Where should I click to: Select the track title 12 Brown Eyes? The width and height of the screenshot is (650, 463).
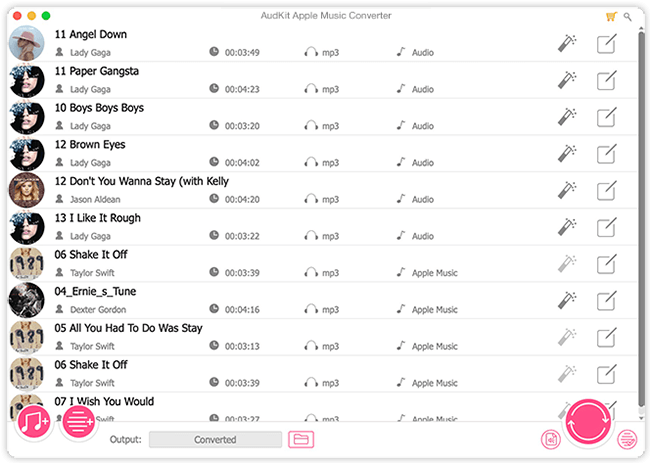(90, 145)
